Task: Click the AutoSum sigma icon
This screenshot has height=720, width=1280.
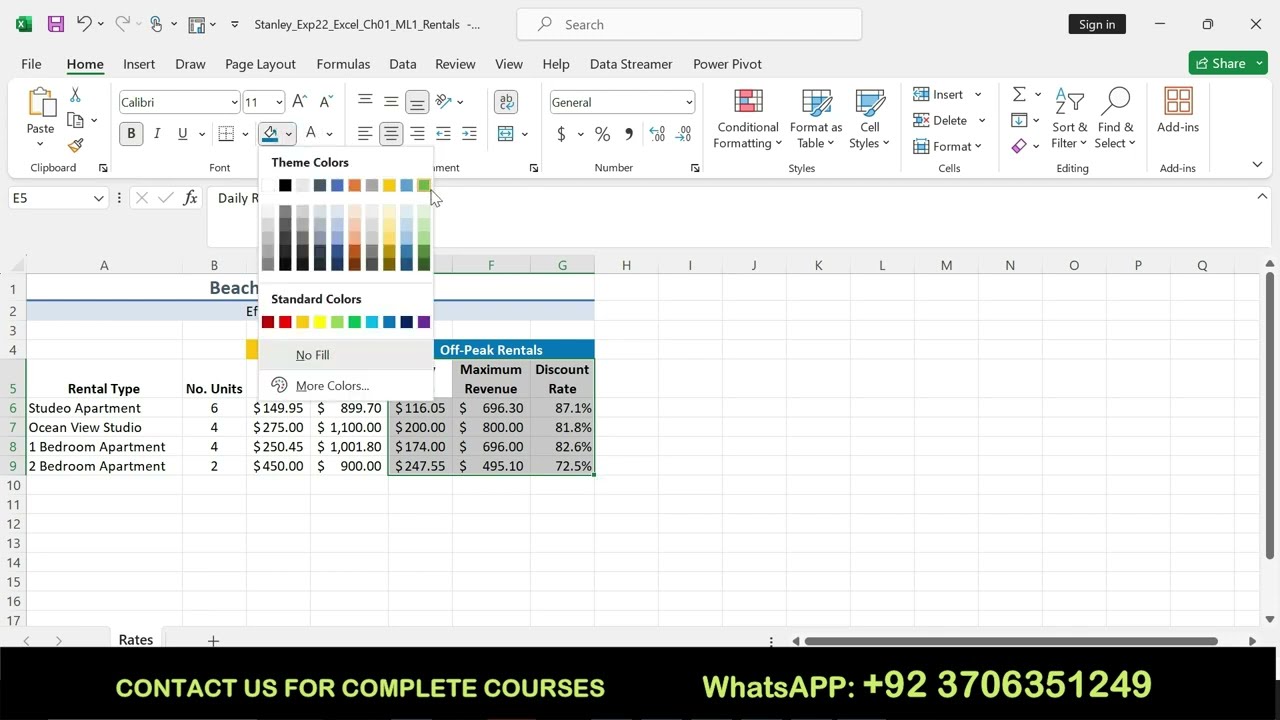Action: 1019,94
